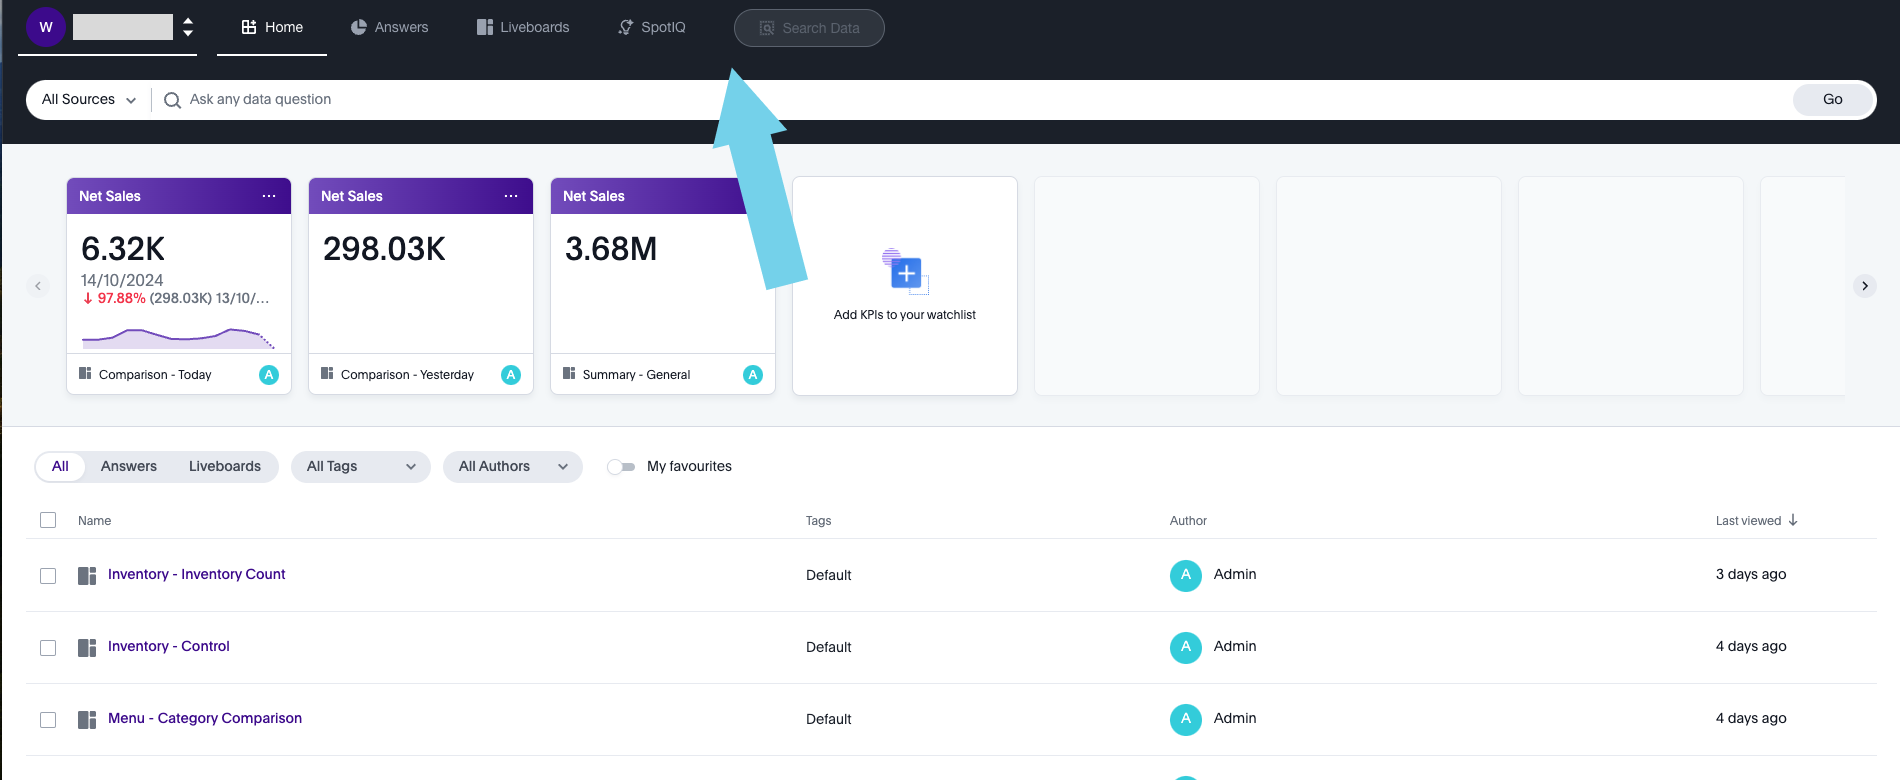The image size is (1900, 780).
Task: Click Default tag in Inventory - Inventory Count row
Action: pyautogui.click(x=829, y=575)
